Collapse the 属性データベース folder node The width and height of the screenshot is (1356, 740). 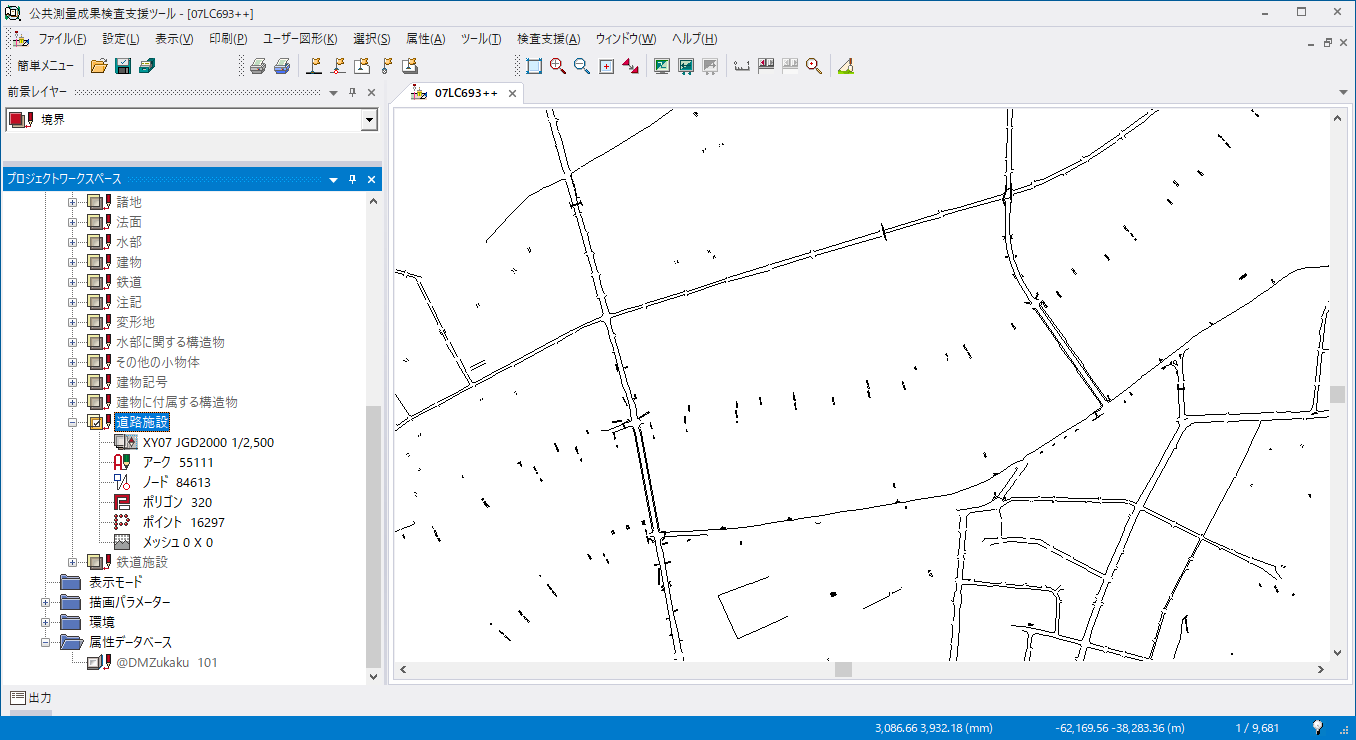coord(46,642)
